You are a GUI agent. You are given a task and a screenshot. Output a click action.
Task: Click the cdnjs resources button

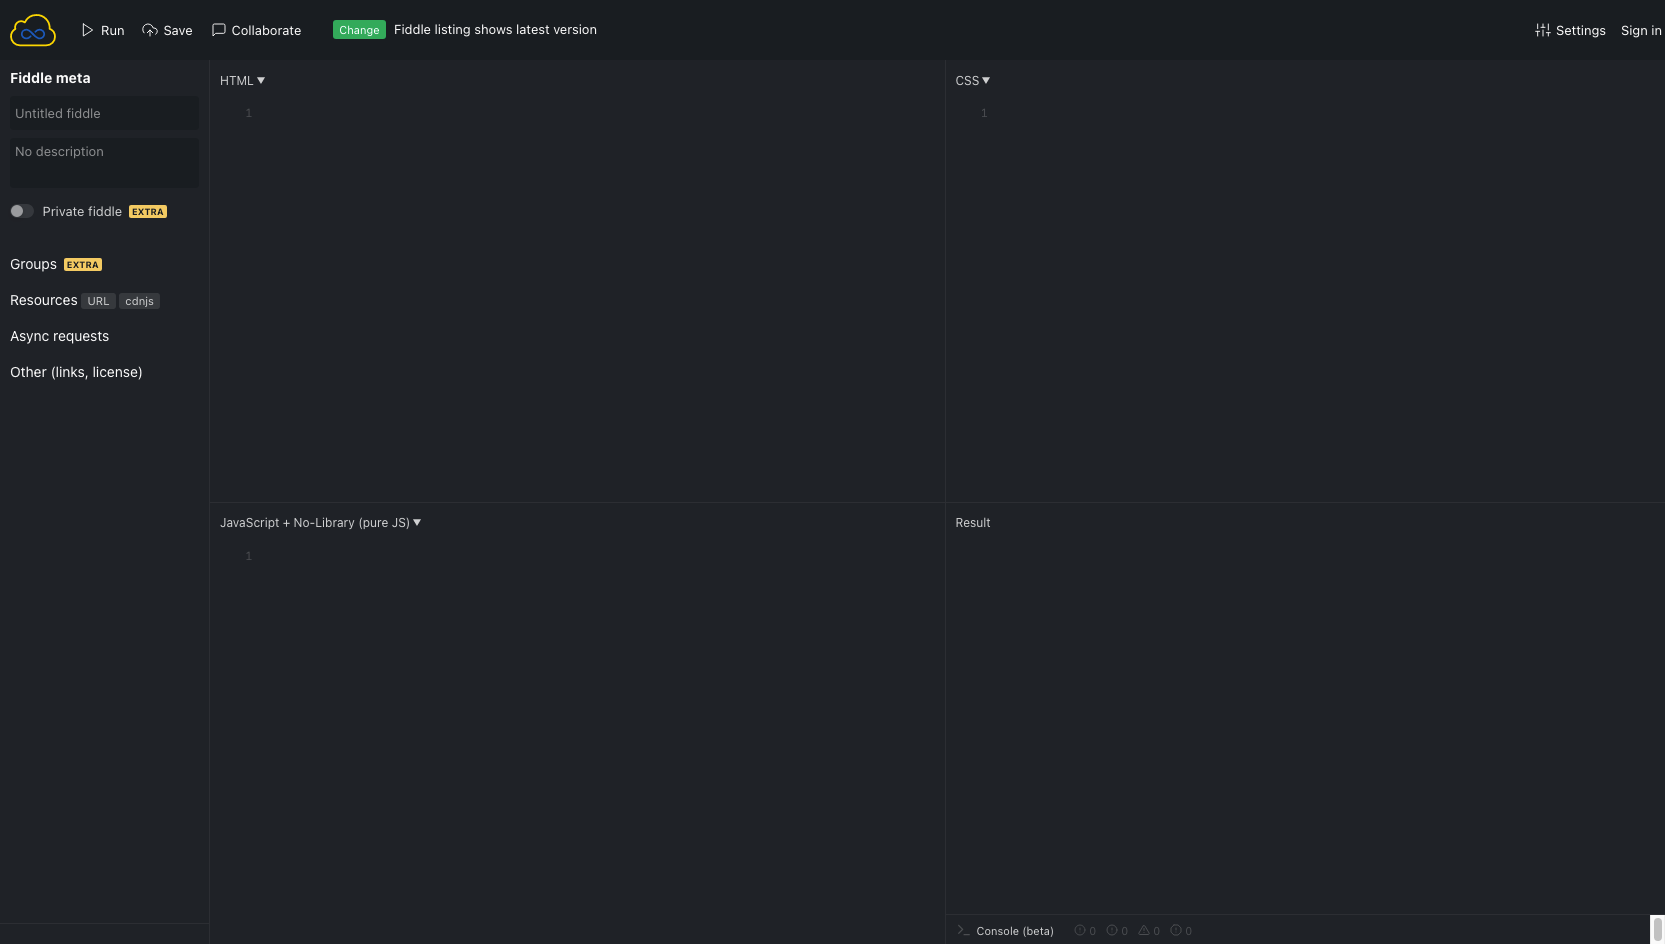point(139,301)
